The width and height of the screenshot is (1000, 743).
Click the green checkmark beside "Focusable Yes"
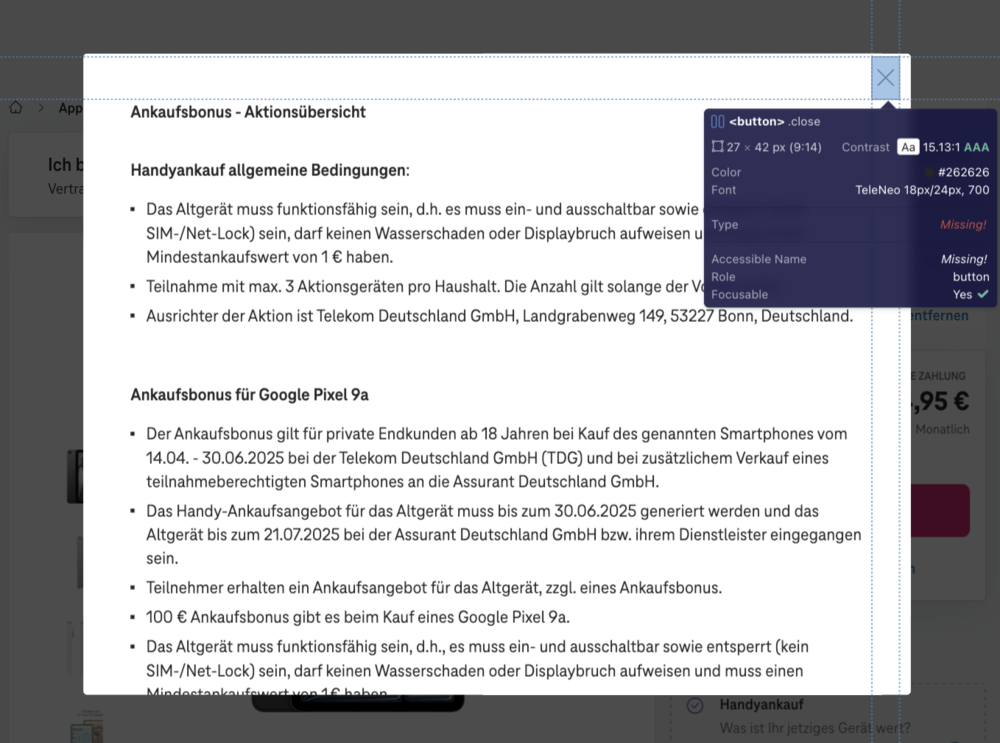click(983, 294)
